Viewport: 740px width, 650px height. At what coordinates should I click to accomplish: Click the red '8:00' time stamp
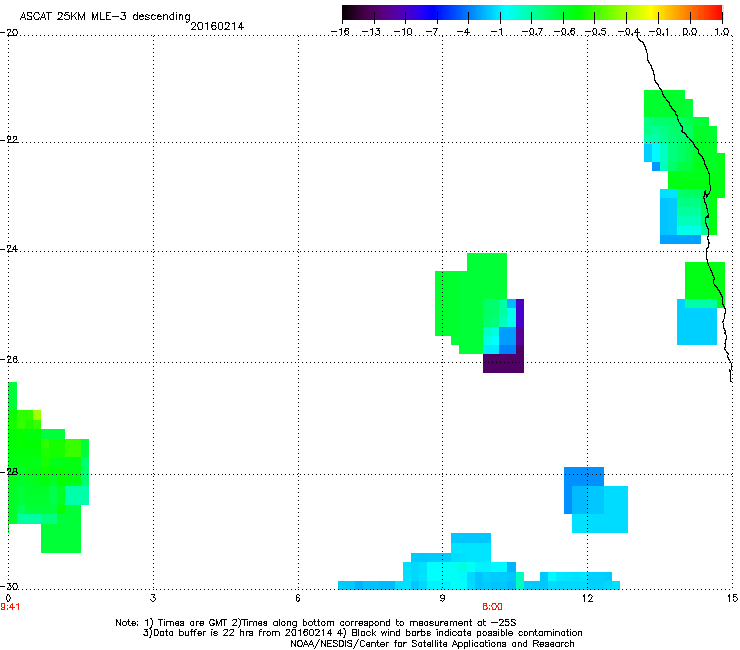click(x=492, y=607)
